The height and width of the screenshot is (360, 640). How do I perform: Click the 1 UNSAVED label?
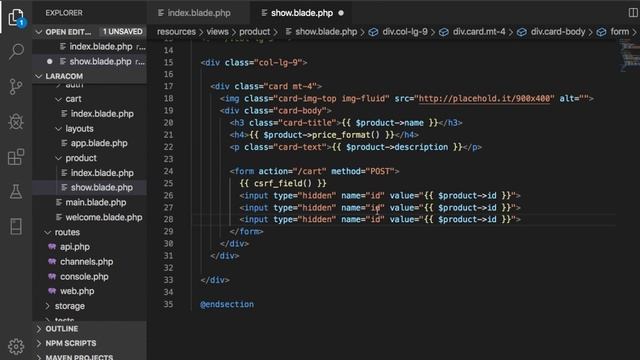[122, 32]
